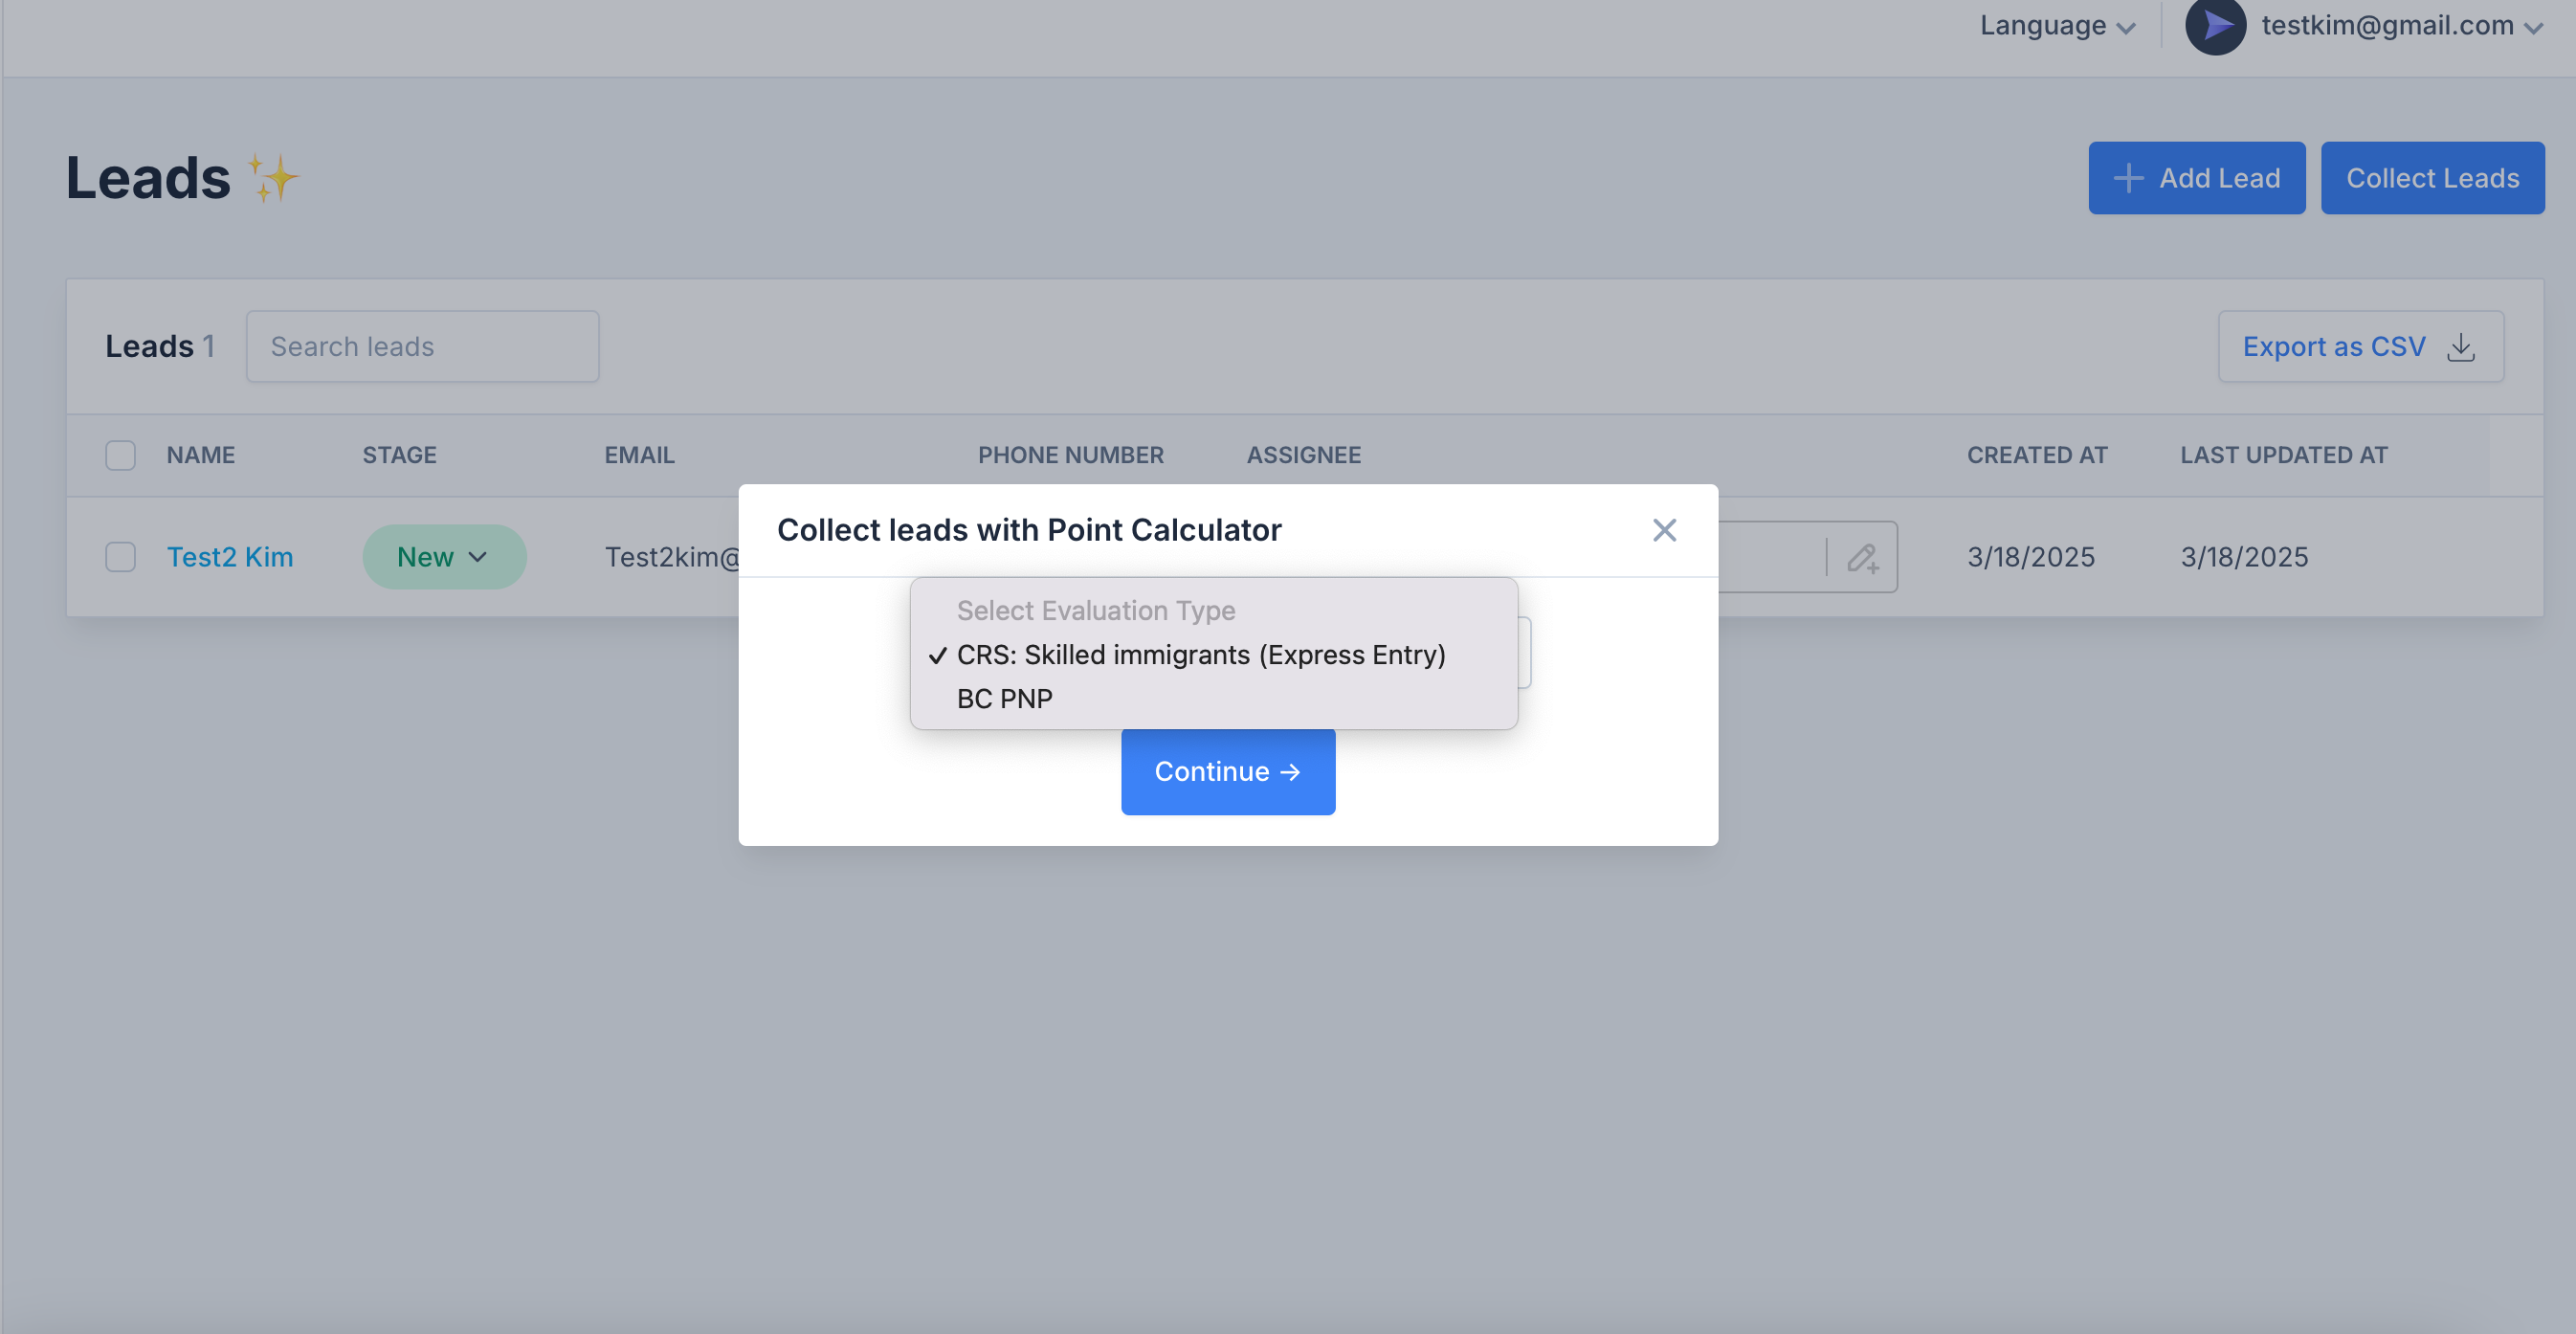This screenshot has width=2576, height=1334.
Task: Click the PHONE NUMBER column header
Action: point(1070,455)
